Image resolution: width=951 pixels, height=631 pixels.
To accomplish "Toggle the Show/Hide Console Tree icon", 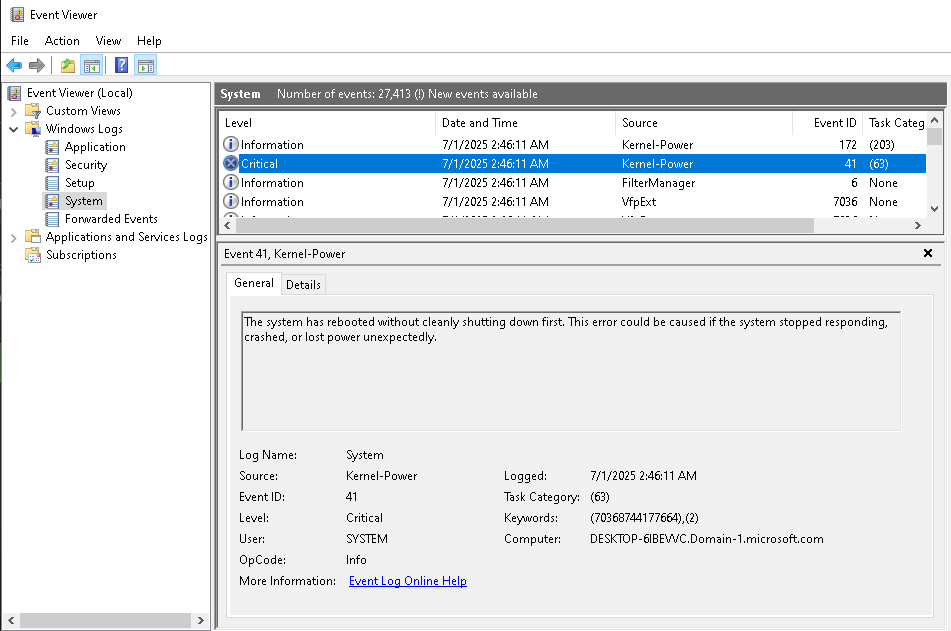I will point(92,65).
